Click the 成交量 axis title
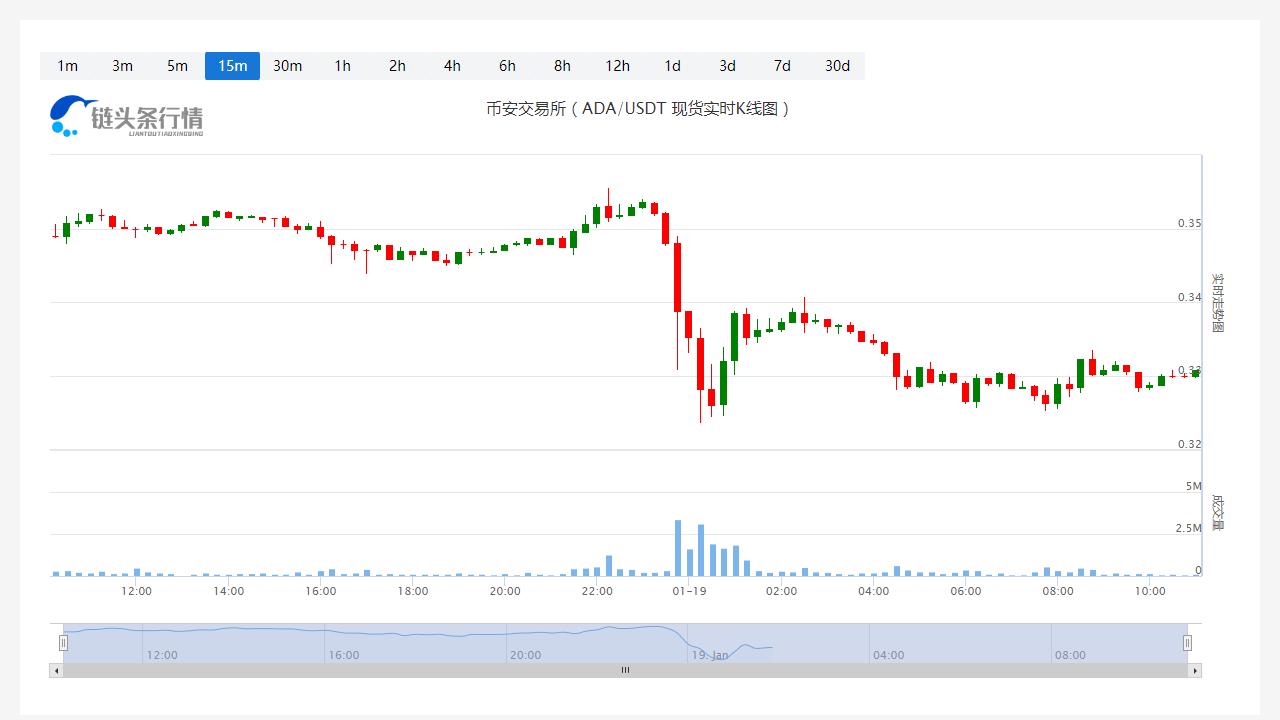The height and width of the screenshot is (720, 1280). (x=1218, y=512)
